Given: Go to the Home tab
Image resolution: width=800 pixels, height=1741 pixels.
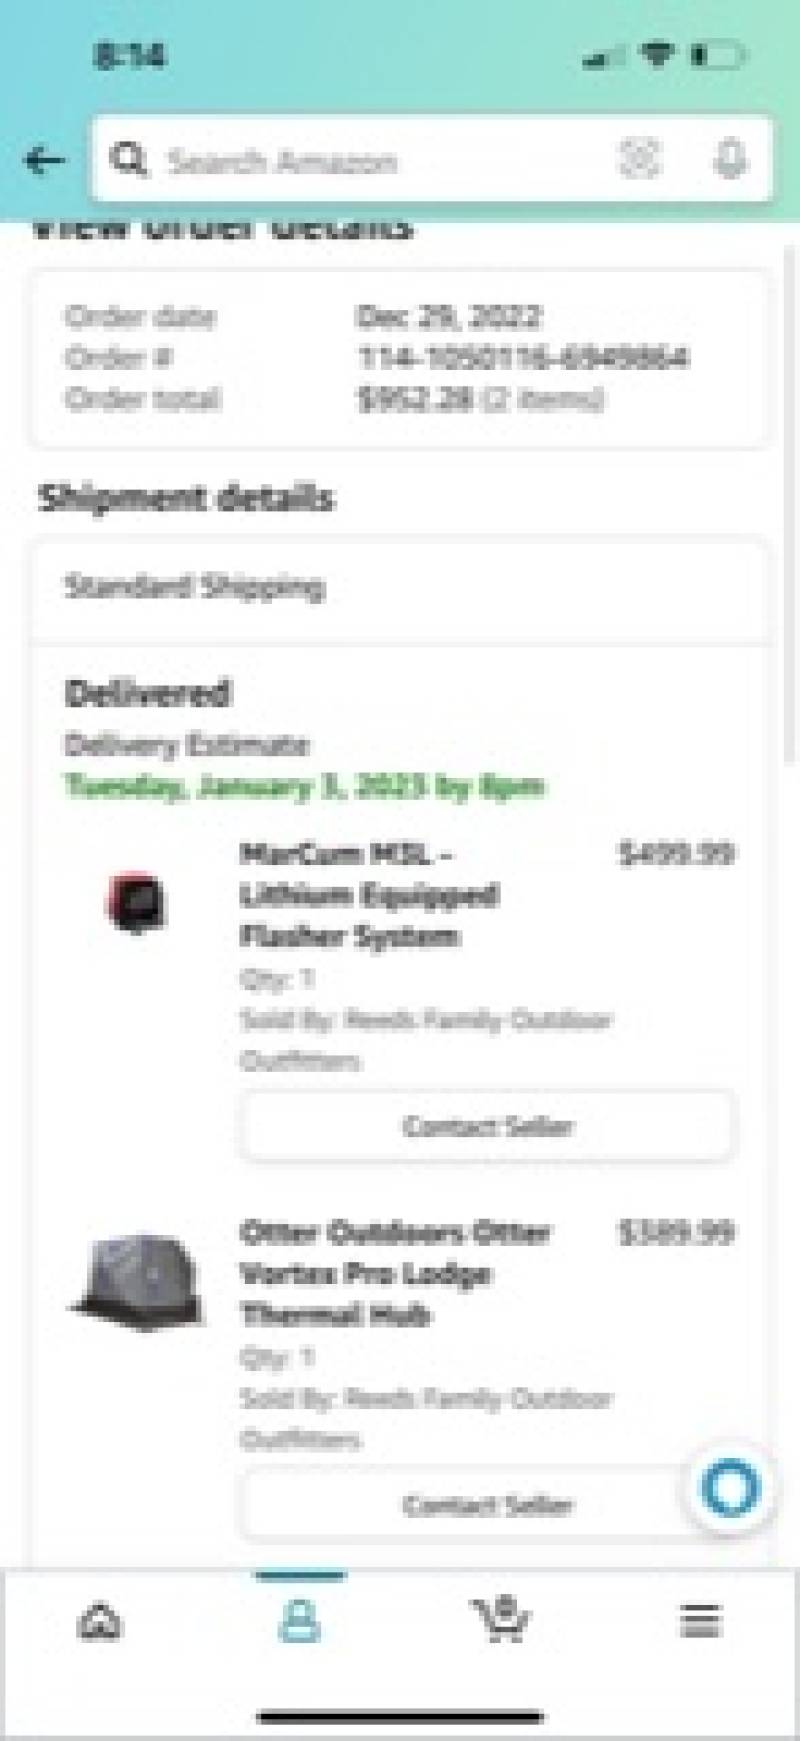Looking at the screenshot, I should click(x=100, y=1621).
